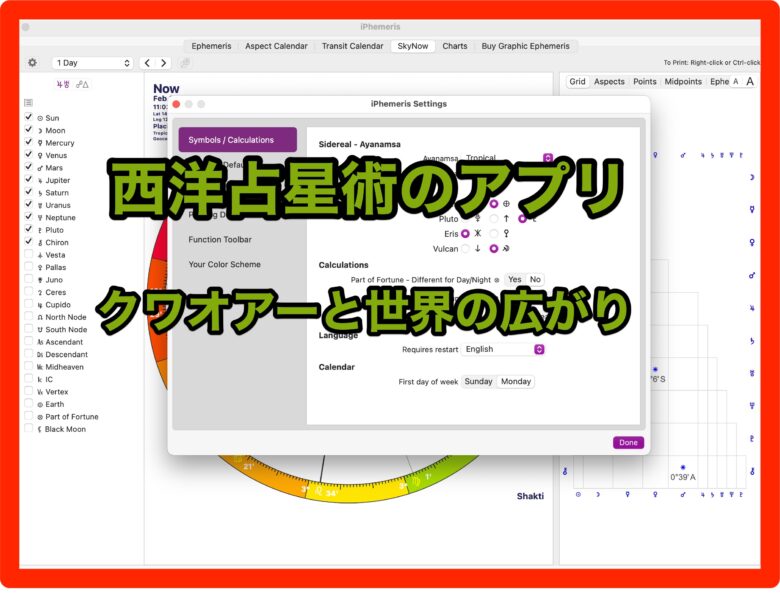Uncheck the Mercury checkbox
The image size is (780, 601).
pyautogui.click(x=29, y=142)
